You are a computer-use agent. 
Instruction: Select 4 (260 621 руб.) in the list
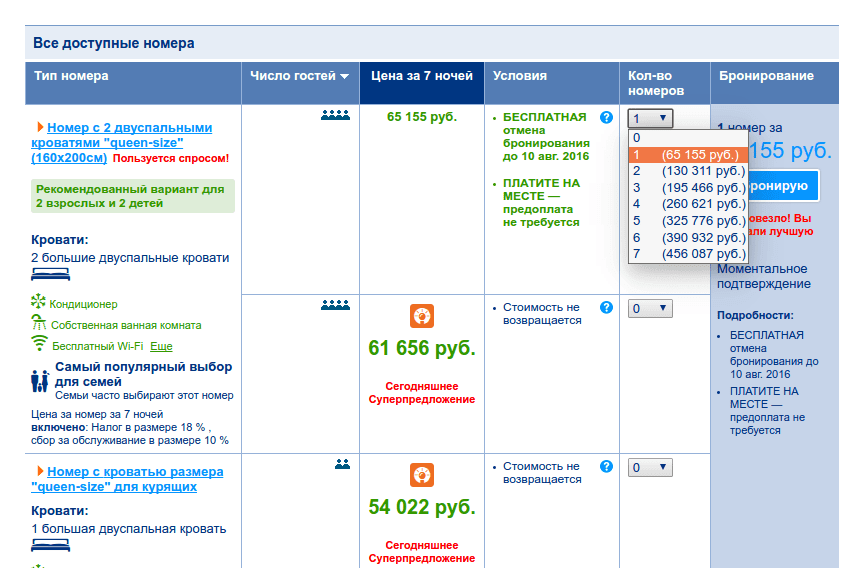(x=688, y=204)
